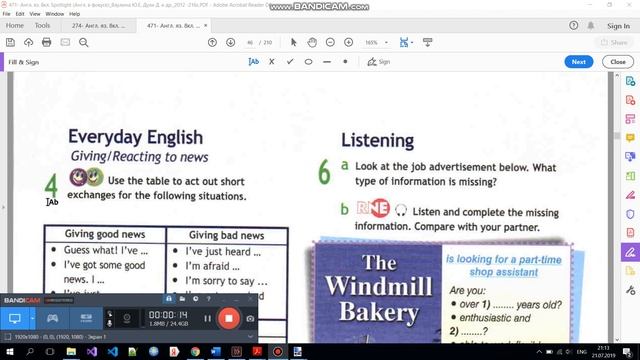This screenshot has height=360, width=640.
Task: Open the upload to cloud icon
Action: 28,42
